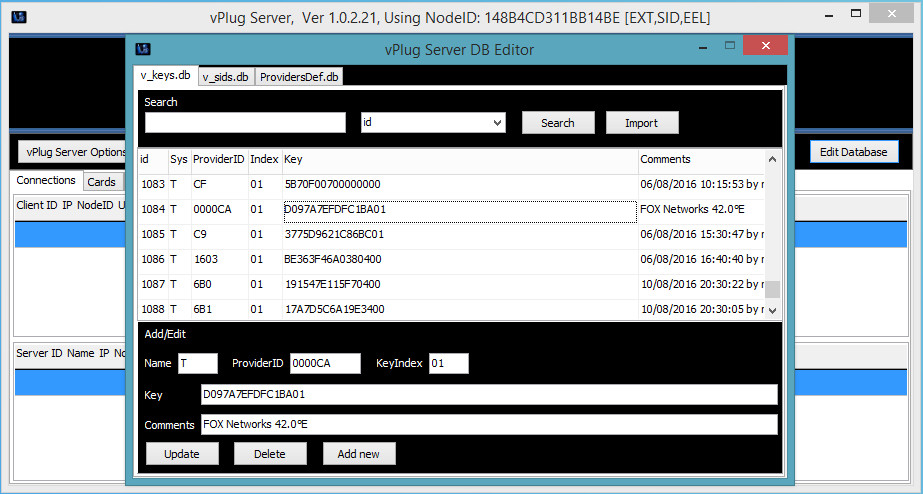This screenshot has height=494, width=923.
Task: Open the ProvidersDef.db tab
Action: tap(298, 77)
